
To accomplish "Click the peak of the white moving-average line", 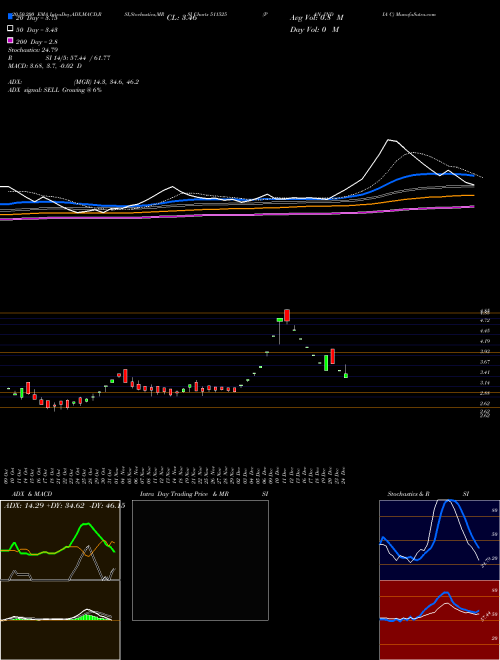I will tap(389, 140).
